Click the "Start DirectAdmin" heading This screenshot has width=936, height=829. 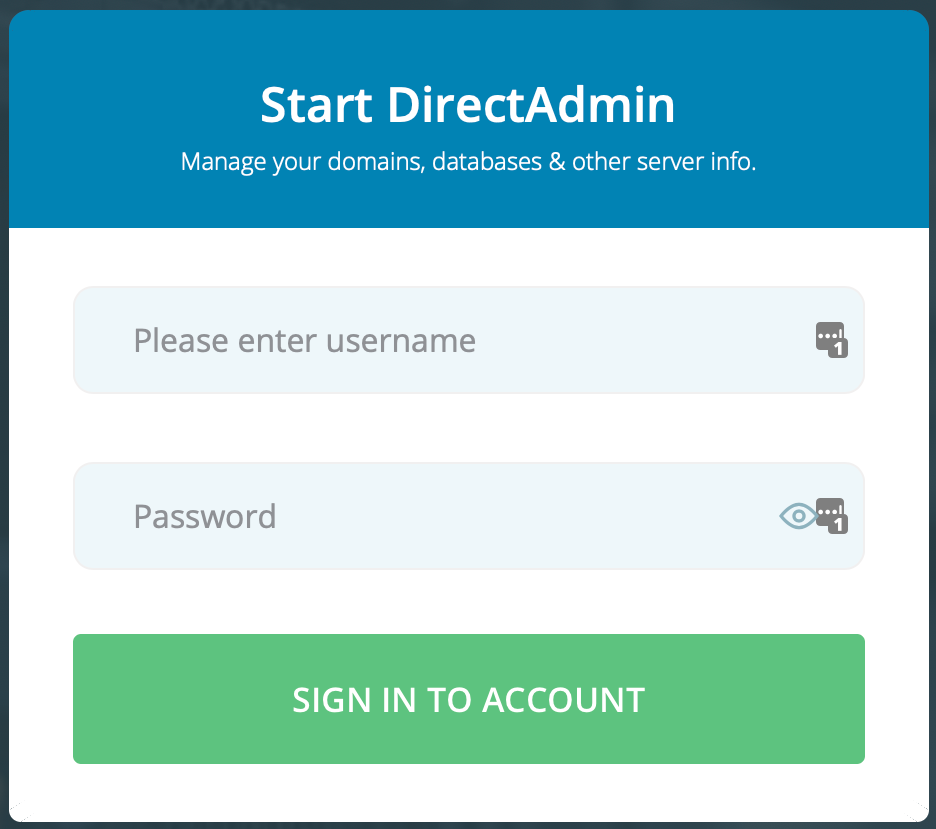[x=468, y=105]
